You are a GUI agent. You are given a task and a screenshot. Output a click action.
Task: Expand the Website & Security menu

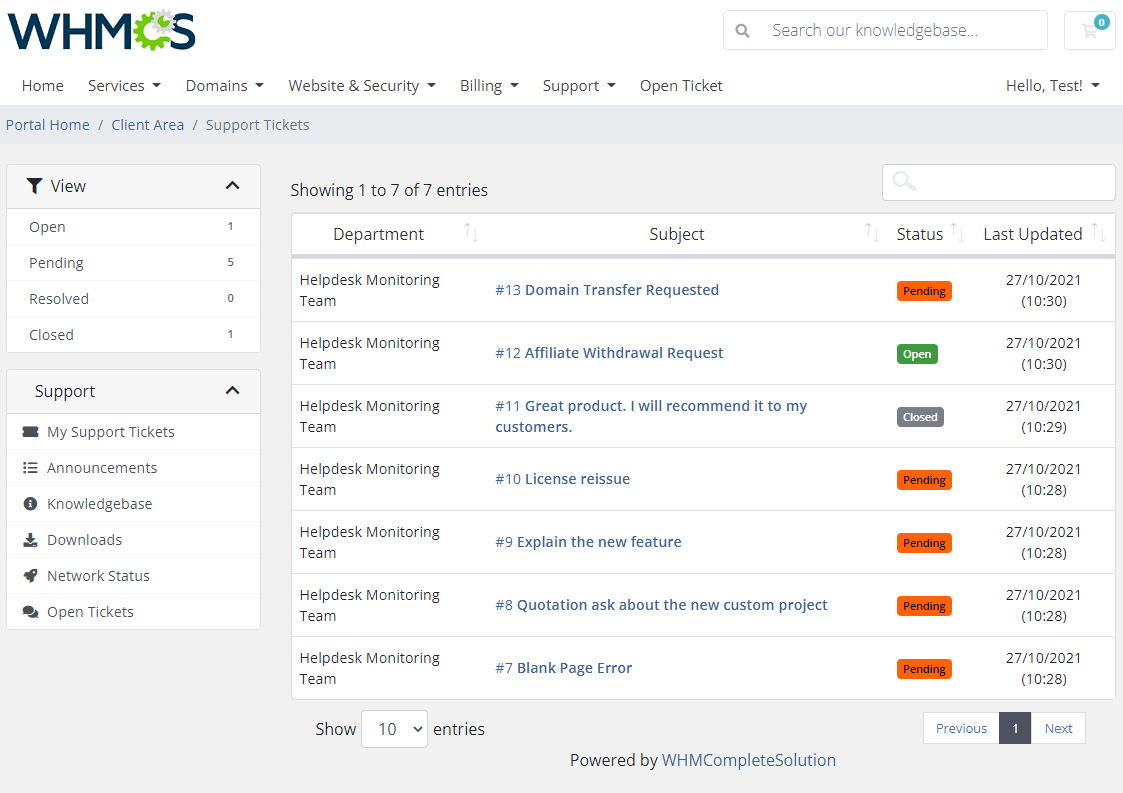[362, 85]
